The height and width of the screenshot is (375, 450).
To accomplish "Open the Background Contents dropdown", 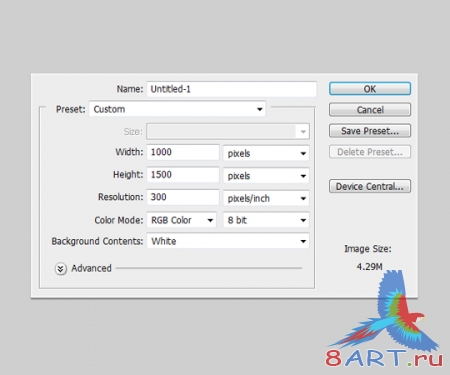I will click(x=228, y=241).
